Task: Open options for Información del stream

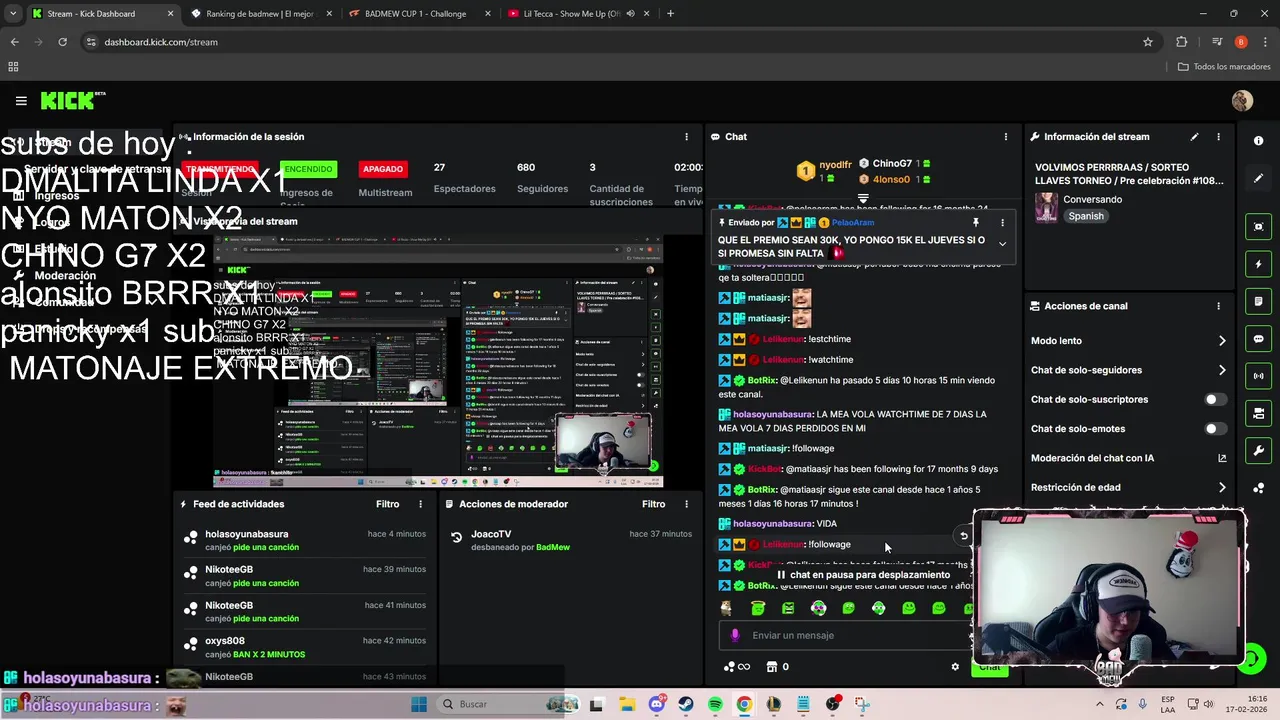Action: click(1218, 137)
